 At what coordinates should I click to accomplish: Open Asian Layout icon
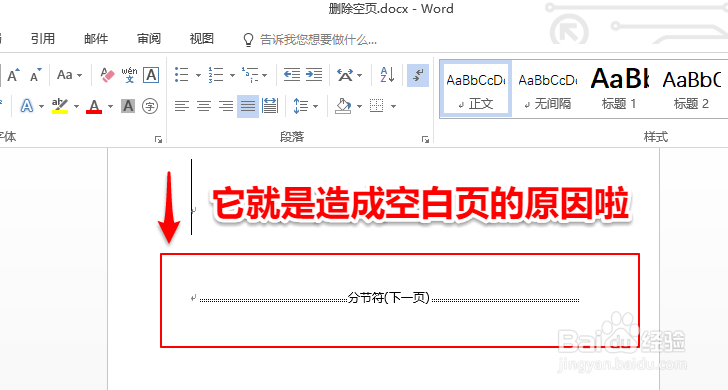pyautogui.click(x=345, y=75)
